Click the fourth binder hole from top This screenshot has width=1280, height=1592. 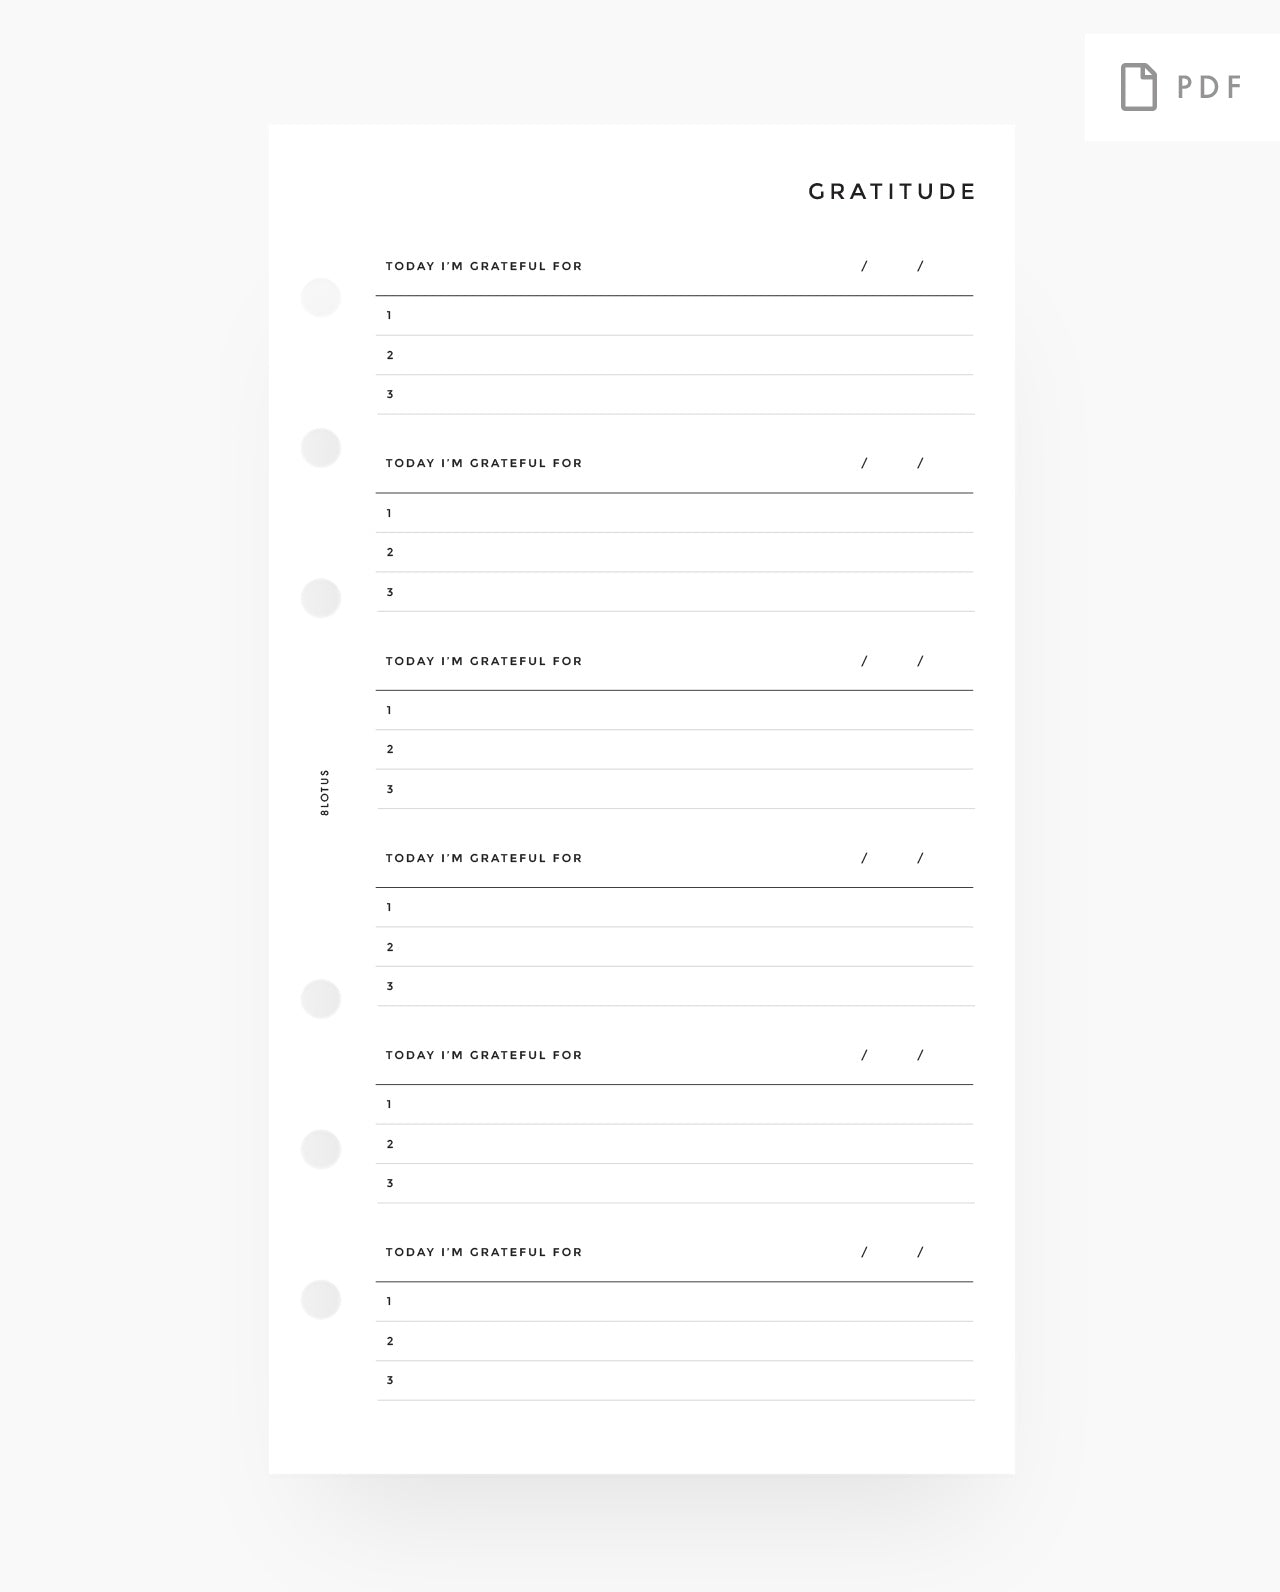[x=321, y=998]
